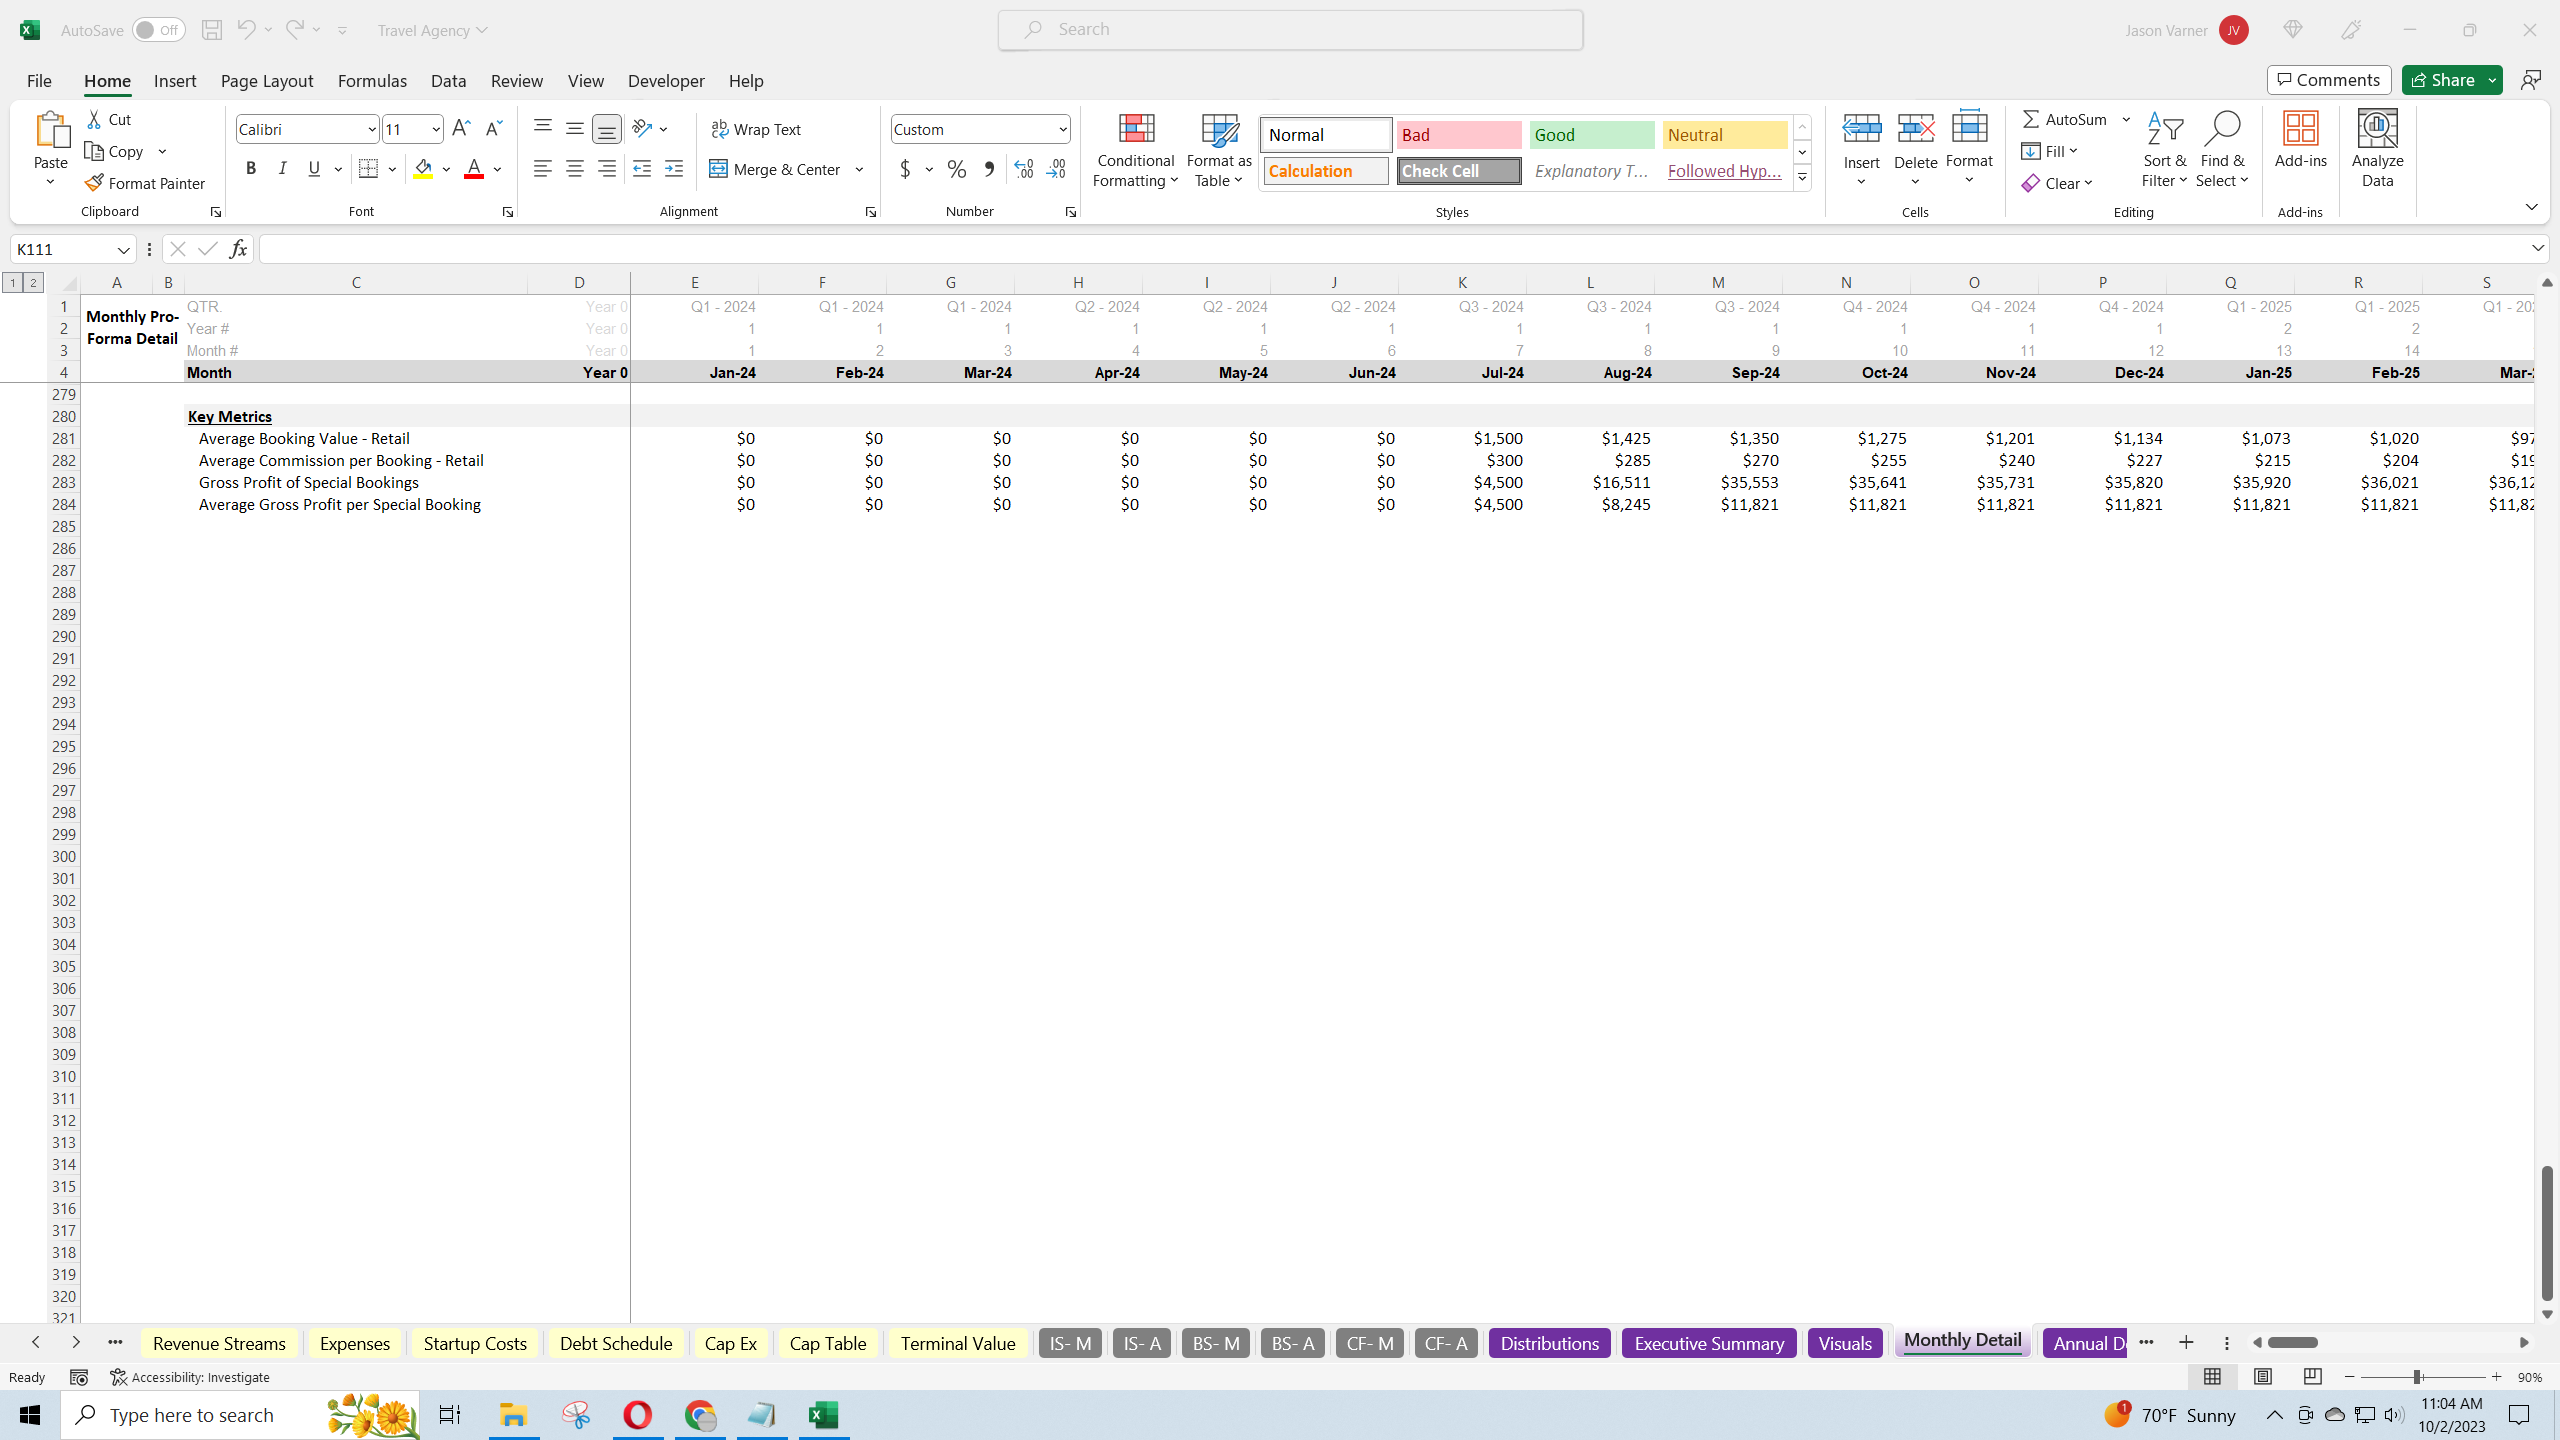Click the Redo arrow icon
The width and height of the screenshot is (2560, 1440).
[x=294, y=30]
